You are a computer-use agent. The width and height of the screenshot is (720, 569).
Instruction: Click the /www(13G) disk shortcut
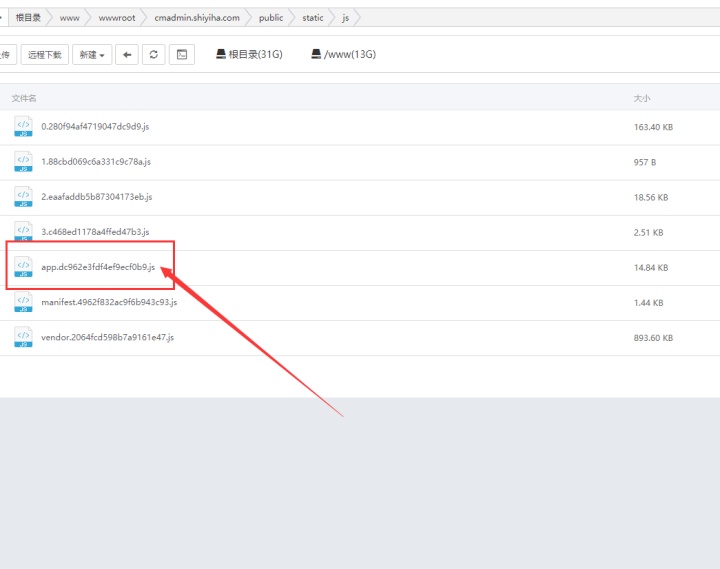(x=343, y=54)
